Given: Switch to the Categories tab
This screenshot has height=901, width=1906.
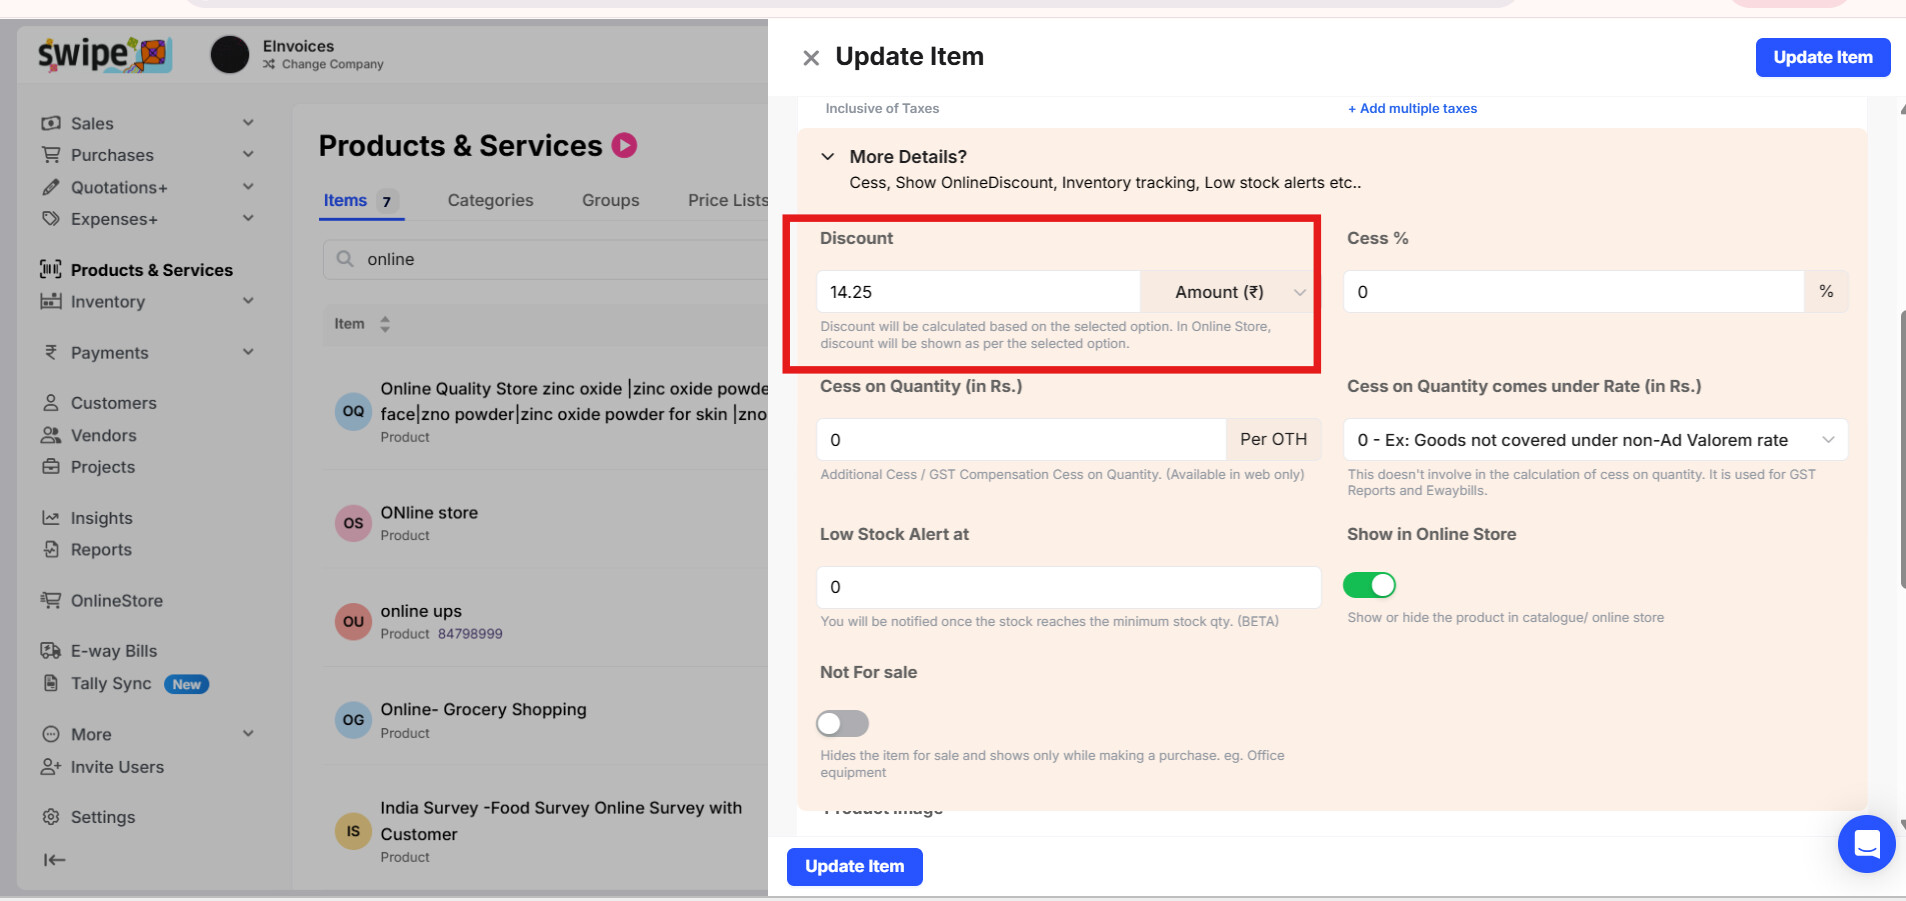Looking at the screenshot, I should tap(489, 200).
